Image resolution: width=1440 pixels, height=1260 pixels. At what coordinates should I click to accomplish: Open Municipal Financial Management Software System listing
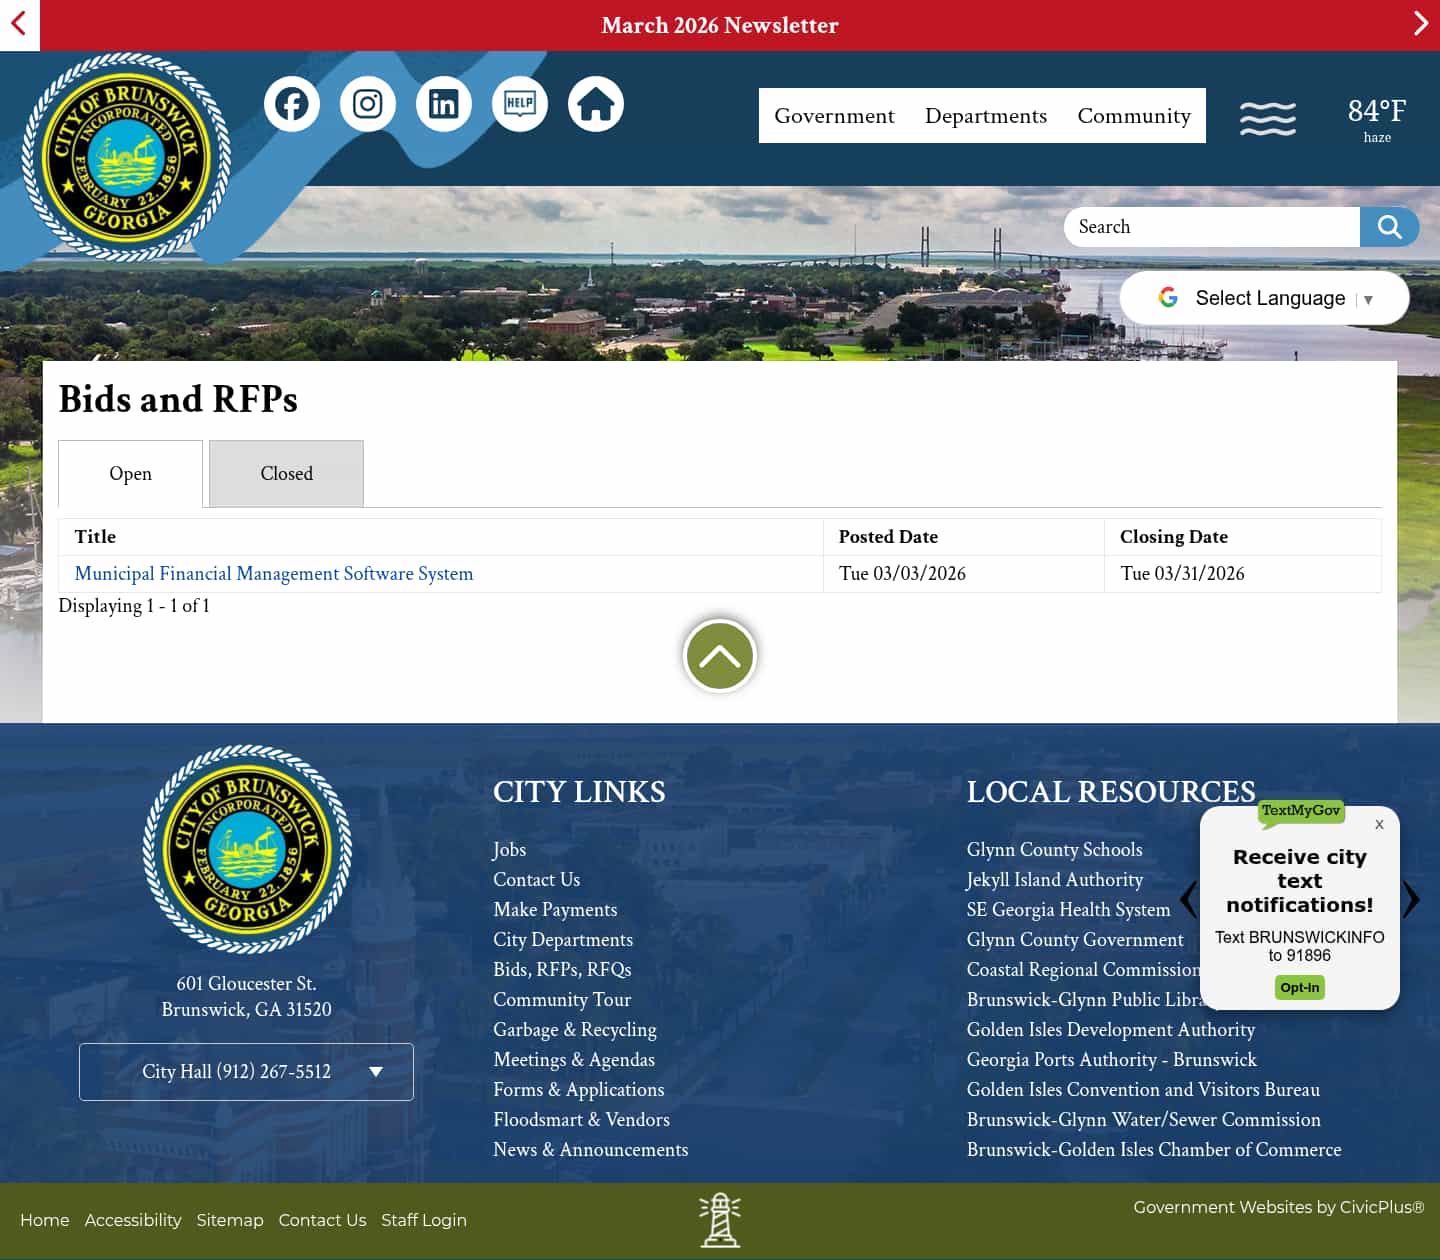point(273,573)
